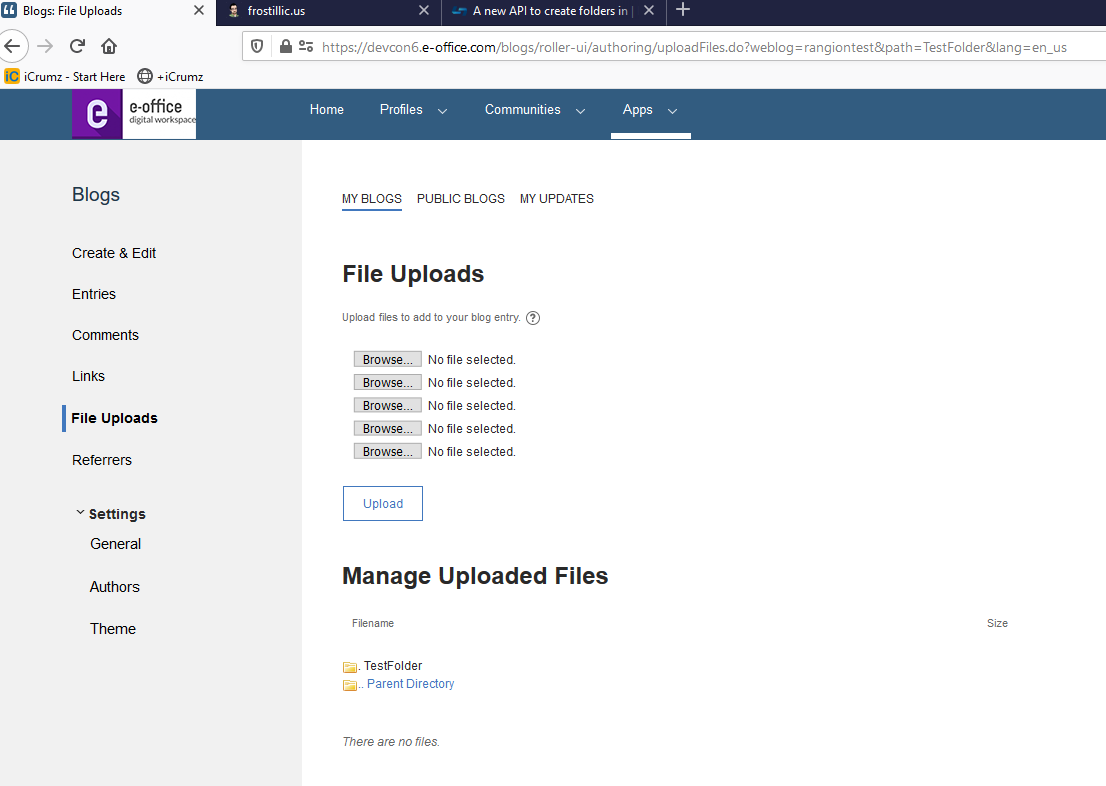The width and height of the screenshot is (1106, 786).
Task: Click the help question mark icon
Action: tap(533, 318)
